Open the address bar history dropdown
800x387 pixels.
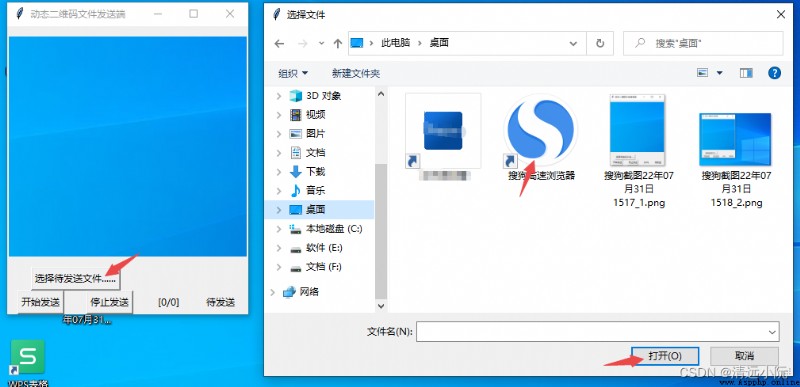tap(573, 43)
